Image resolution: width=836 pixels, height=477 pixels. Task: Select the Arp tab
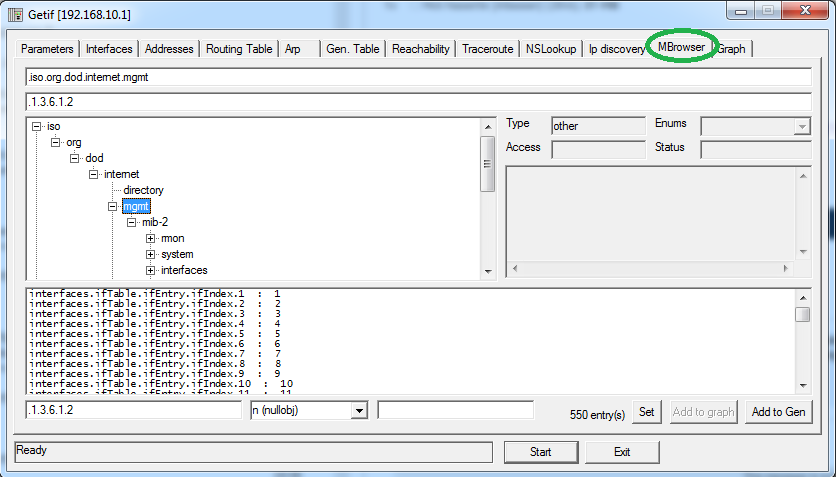click(x=293, y=49)
